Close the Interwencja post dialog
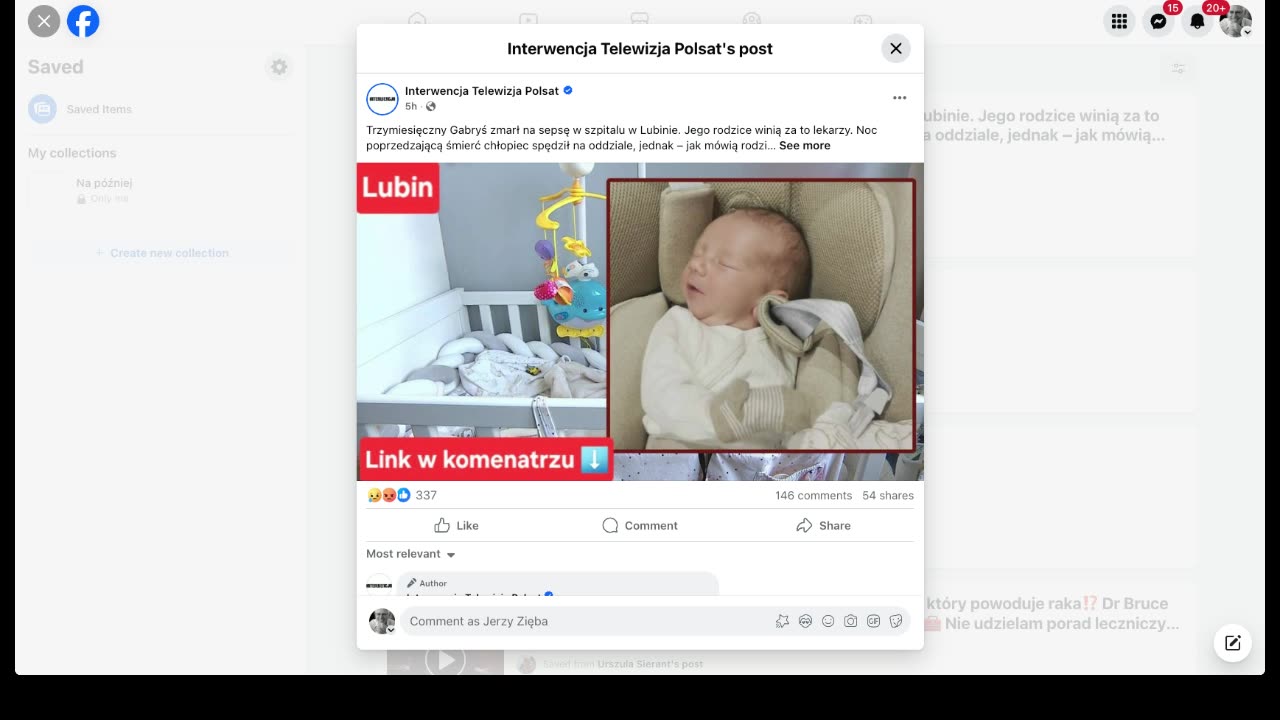Screen dimensions: 1280x720 pyautogui.click(x=895, y=48)
